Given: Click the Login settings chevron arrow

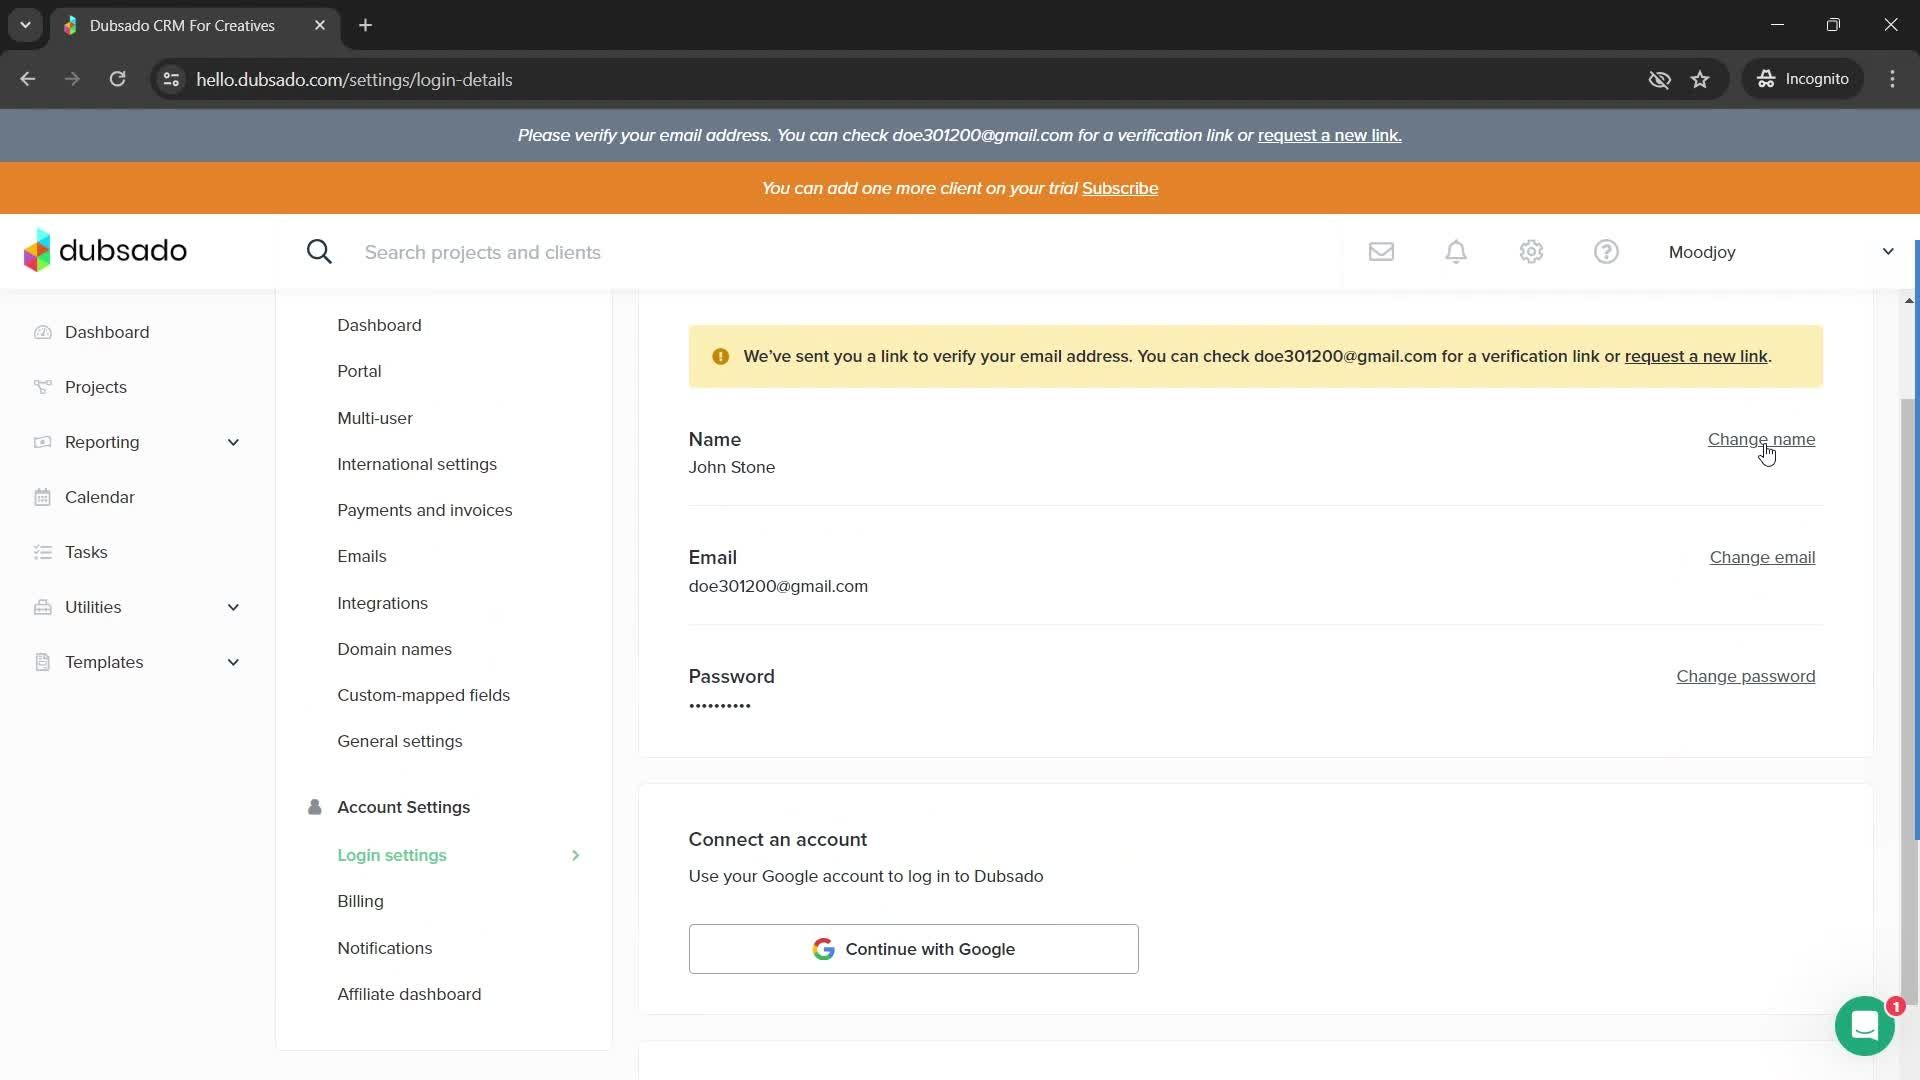Looking at the screenshot, I should [x=575, y=855].
